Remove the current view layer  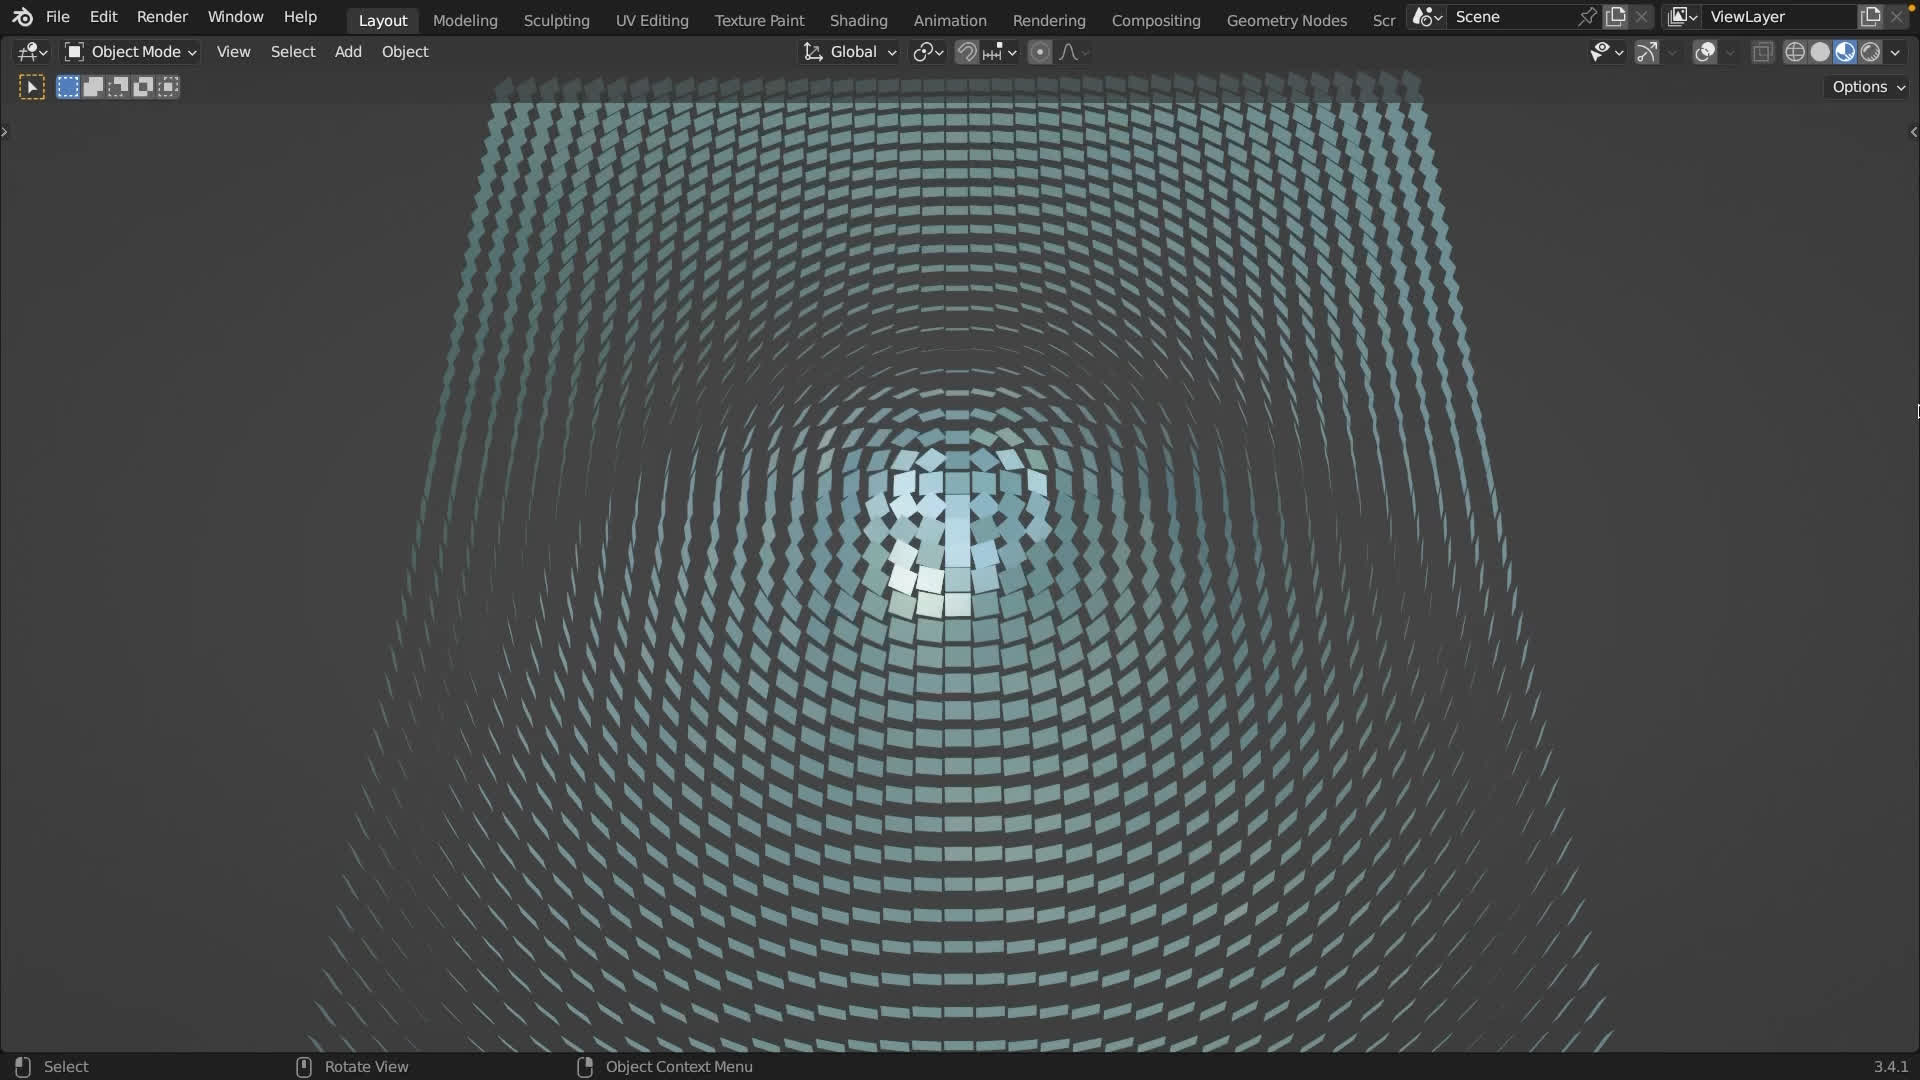pos(1896,17)
